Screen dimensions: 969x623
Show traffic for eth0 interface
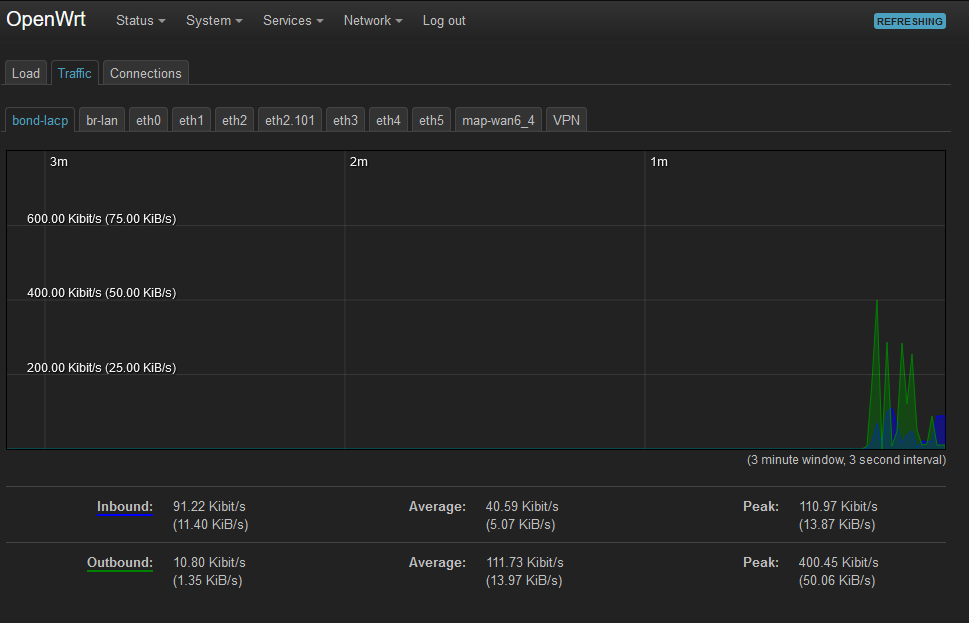point(148,120)
